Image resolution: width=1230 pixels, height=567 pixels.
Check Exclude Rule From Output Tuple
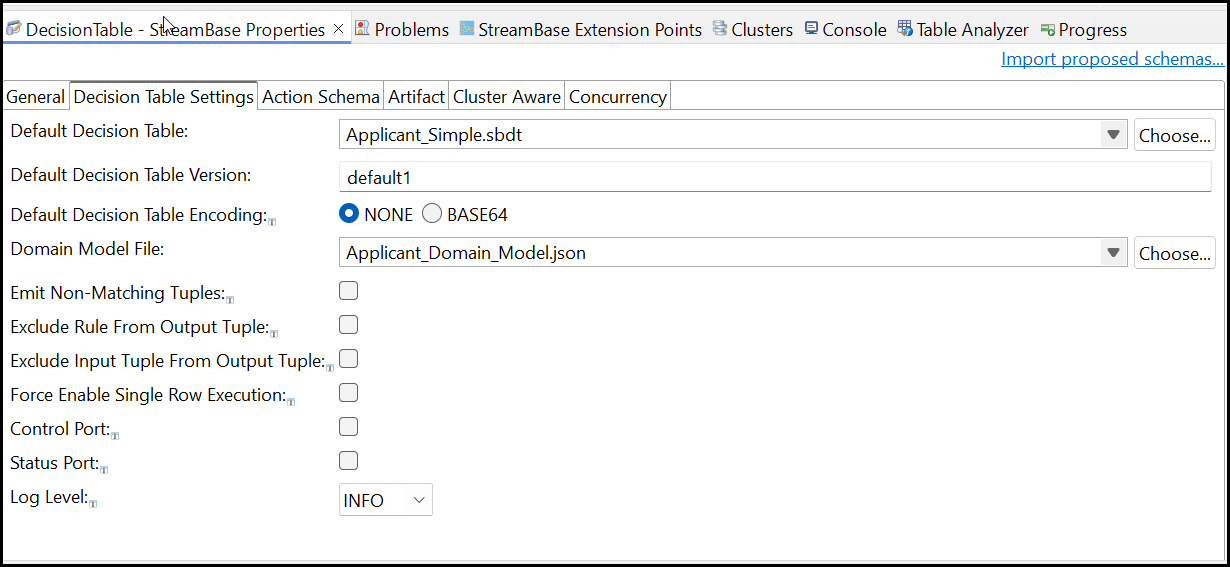pos(348,325)
